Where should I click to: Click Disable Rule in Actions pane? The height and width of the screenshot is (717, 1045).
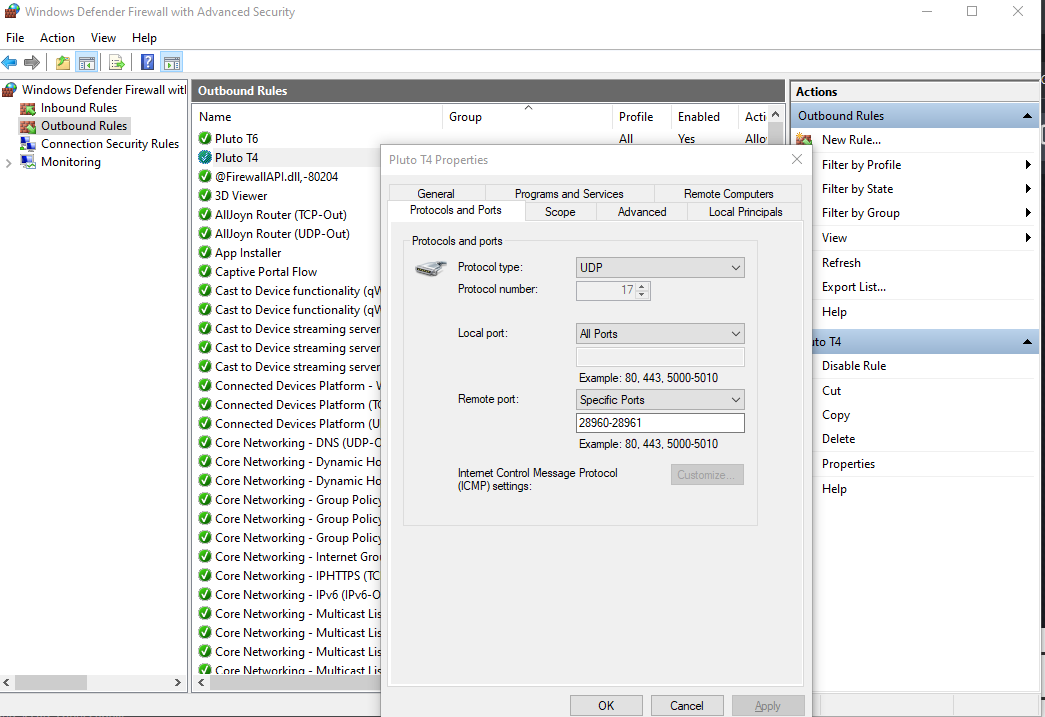[x=854, y=366]
